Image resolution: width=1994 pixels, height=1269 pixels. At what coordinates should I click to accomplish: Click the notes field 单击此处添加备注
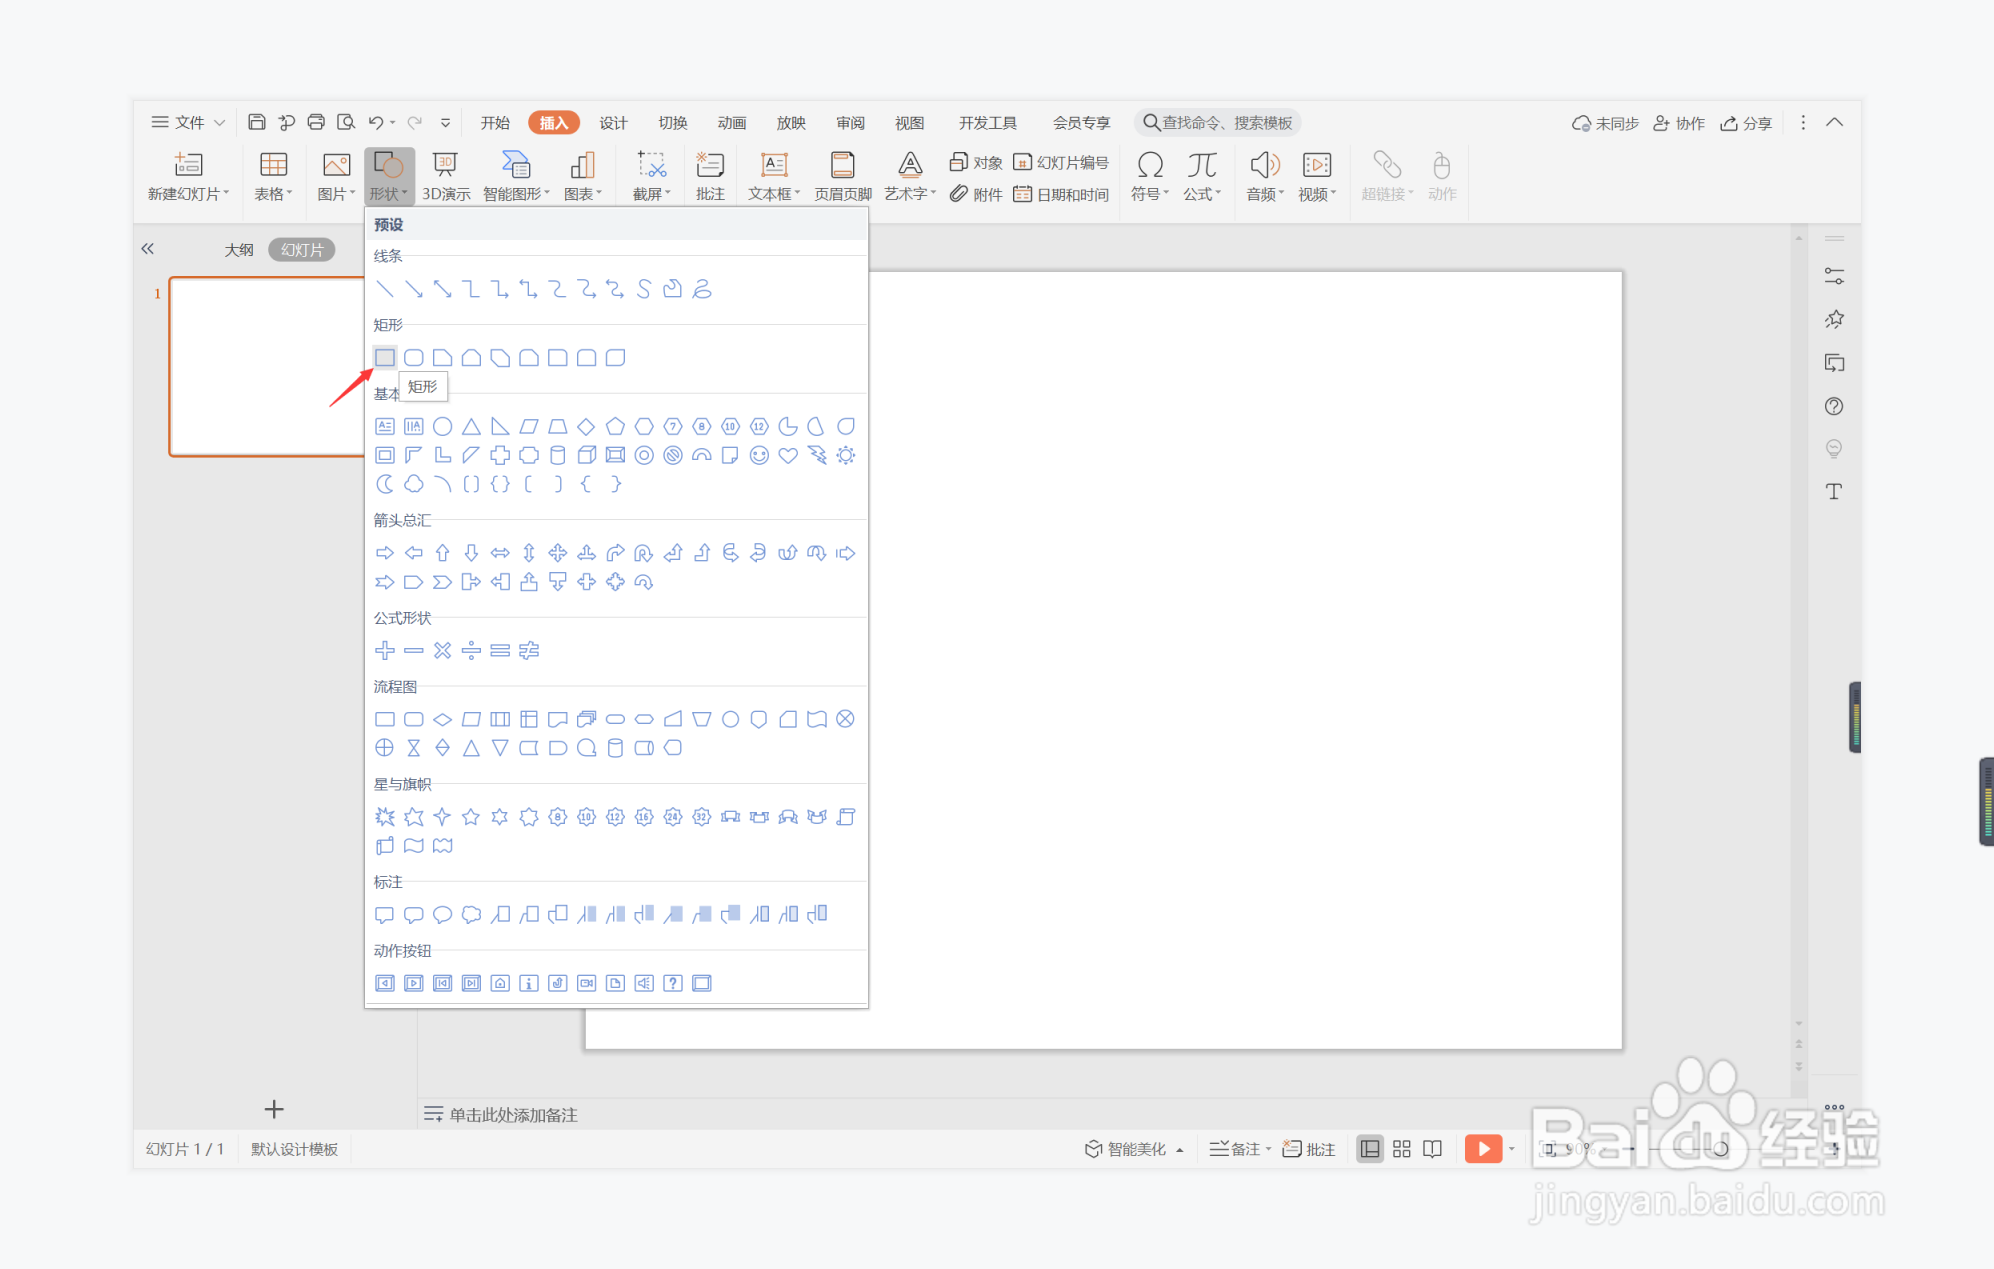click(513, 1114)
